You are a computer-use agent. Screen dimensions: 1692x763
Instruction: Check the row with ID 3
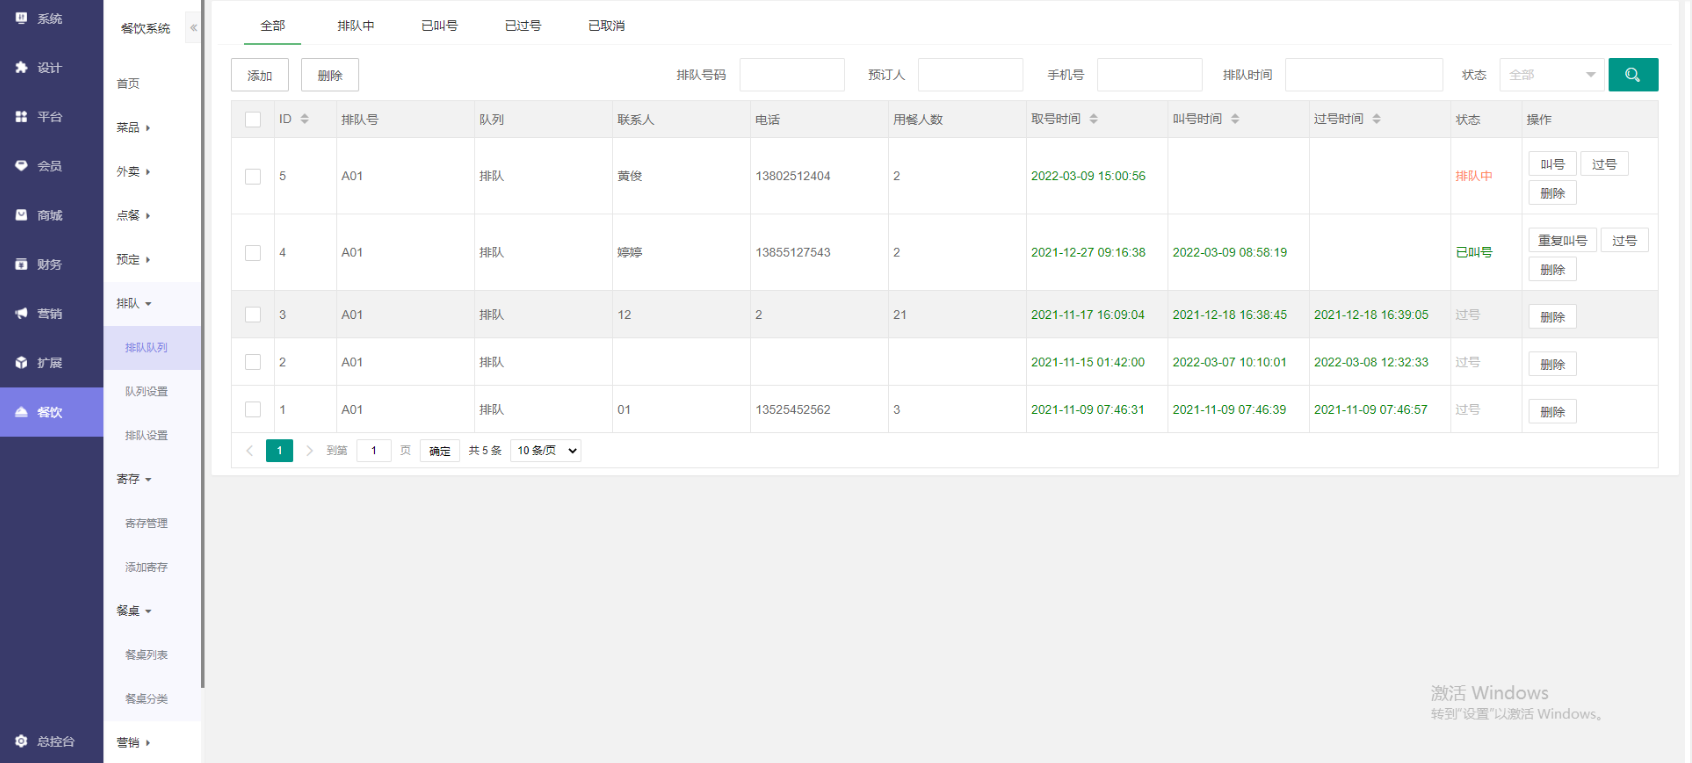pyautogui.click(x=253, y=315)
